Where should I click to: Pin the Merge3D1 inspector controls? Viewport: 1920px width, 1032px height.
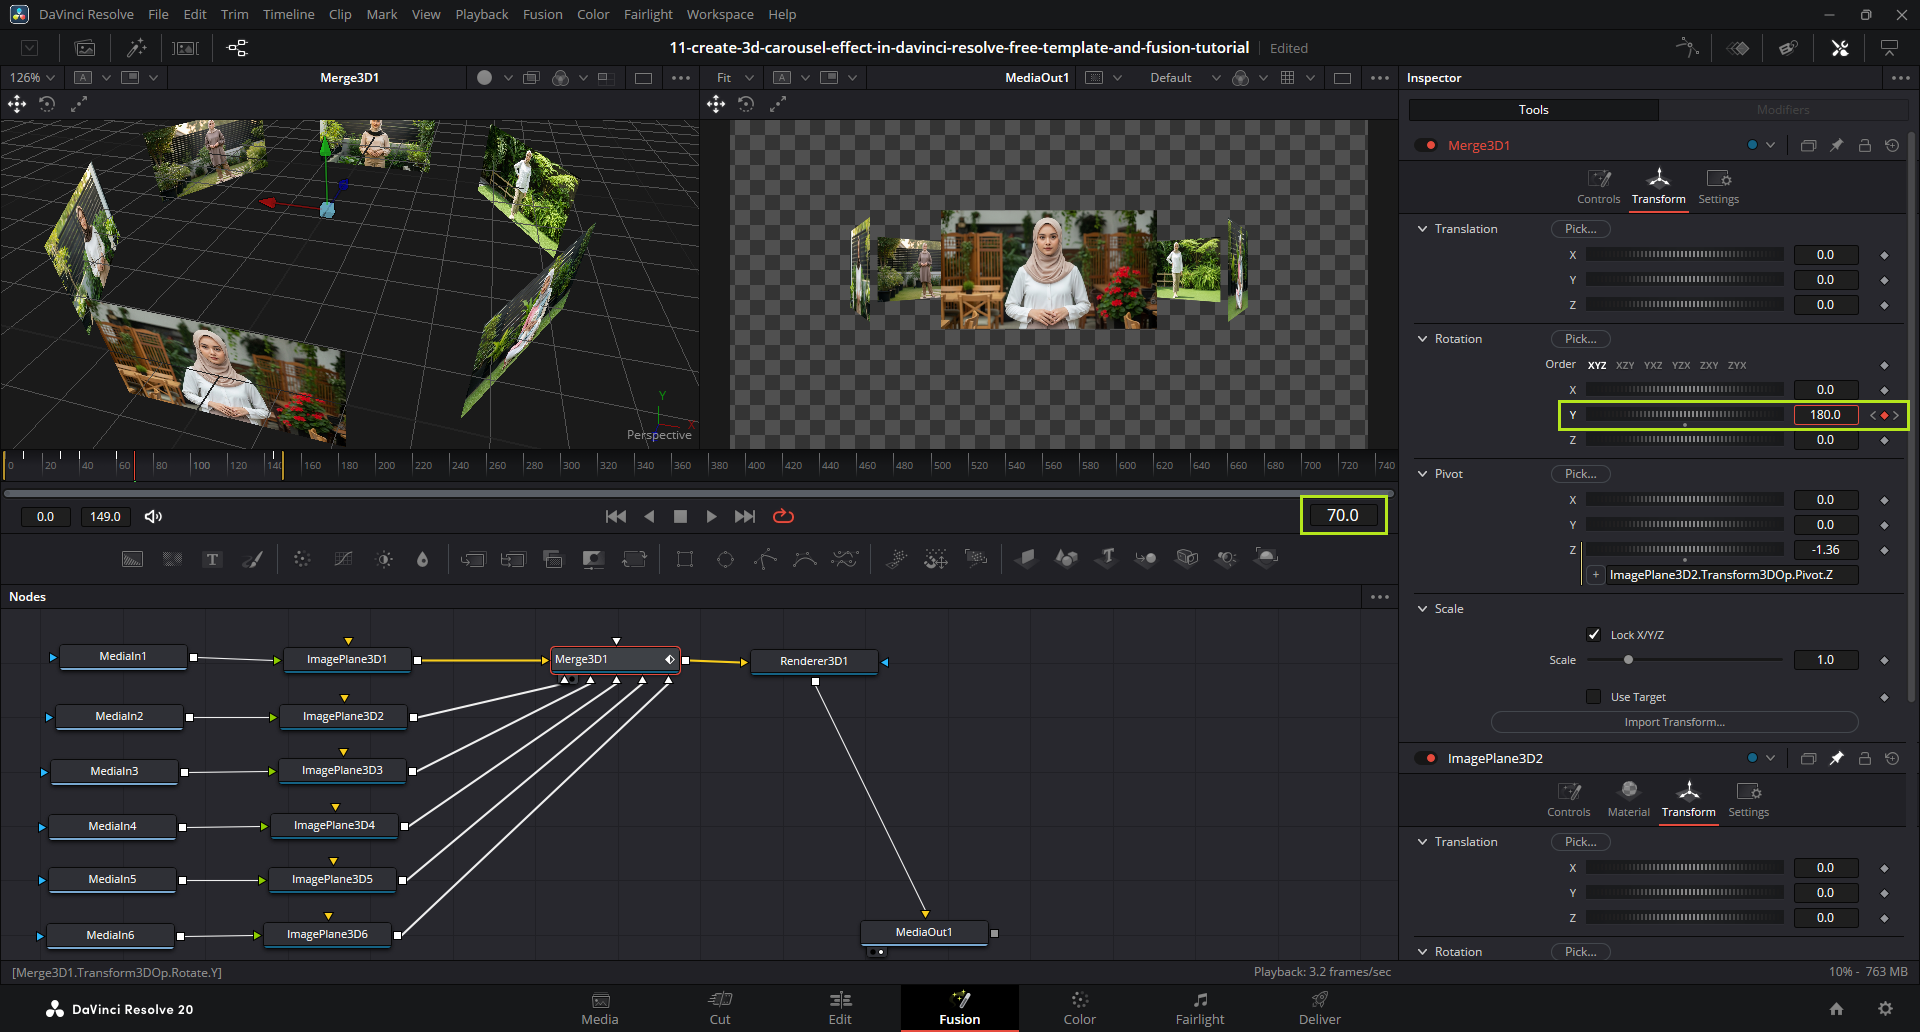(1836, 145)
